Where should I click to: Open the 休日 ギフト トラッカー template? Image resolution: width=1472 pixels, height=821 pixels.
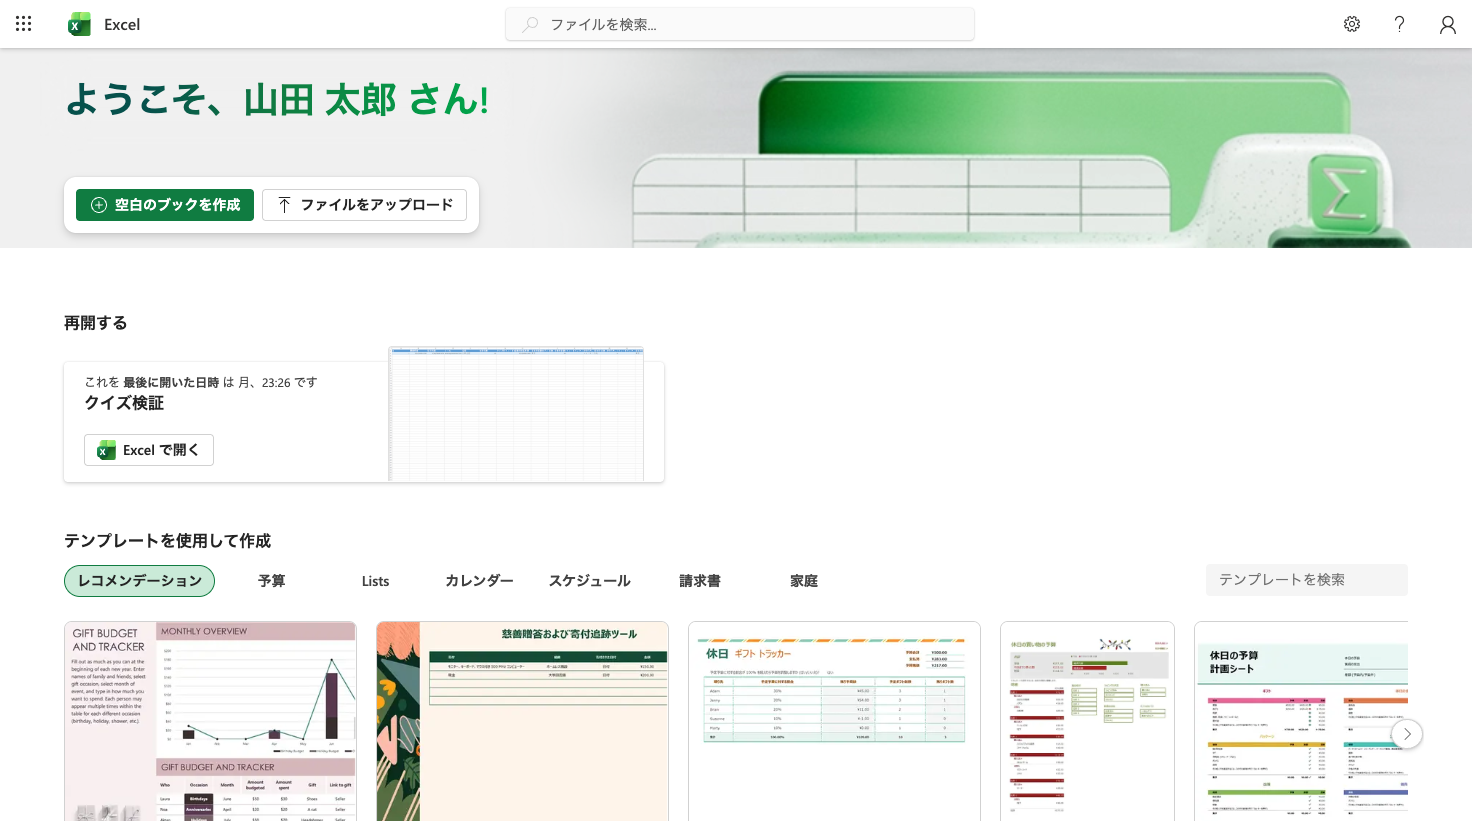(834, 721)
